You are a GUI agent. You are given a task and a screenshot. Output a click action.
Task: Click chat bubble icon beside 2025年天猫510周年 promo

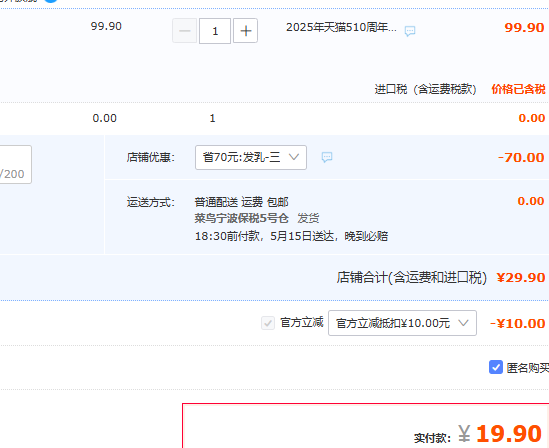tap(410, 31)
